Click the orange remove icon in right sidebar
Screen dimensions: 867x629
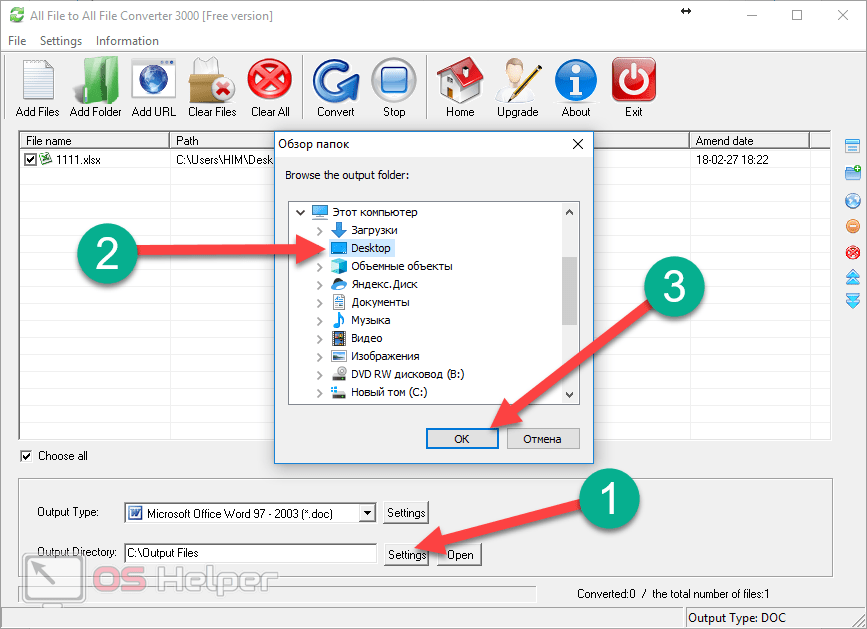pos(853,226)
